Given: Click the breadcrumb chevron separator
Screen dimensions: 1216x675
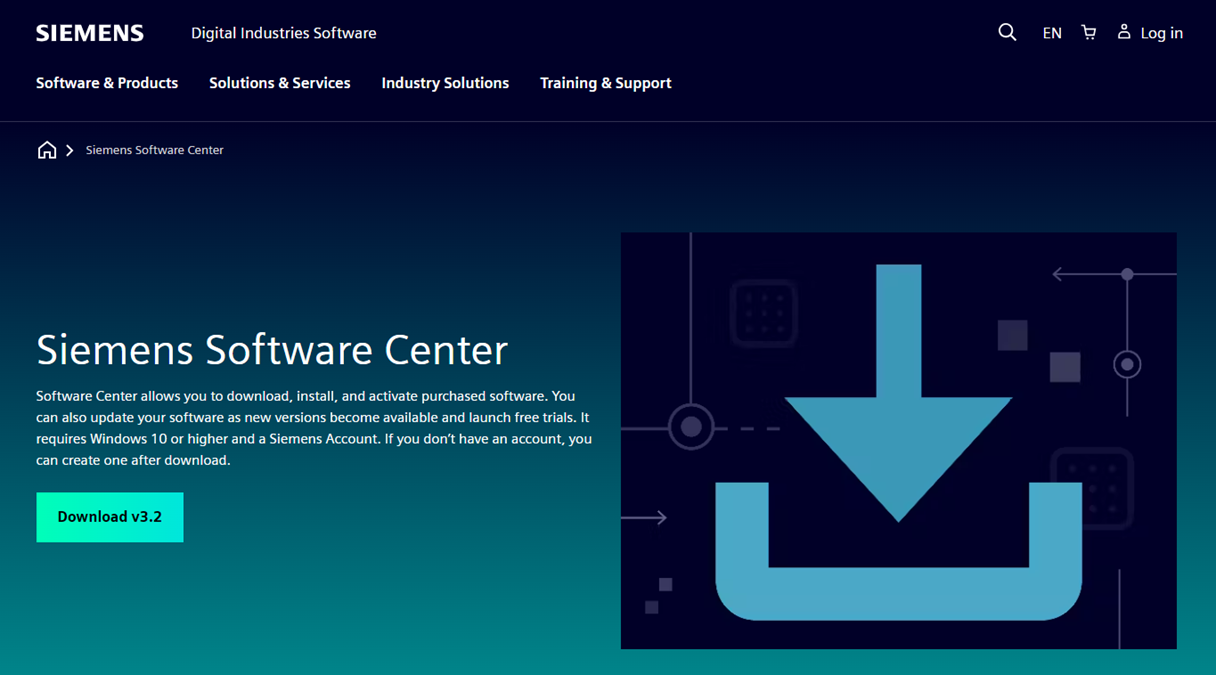Looking at the screenshot, I should point(69,149).
